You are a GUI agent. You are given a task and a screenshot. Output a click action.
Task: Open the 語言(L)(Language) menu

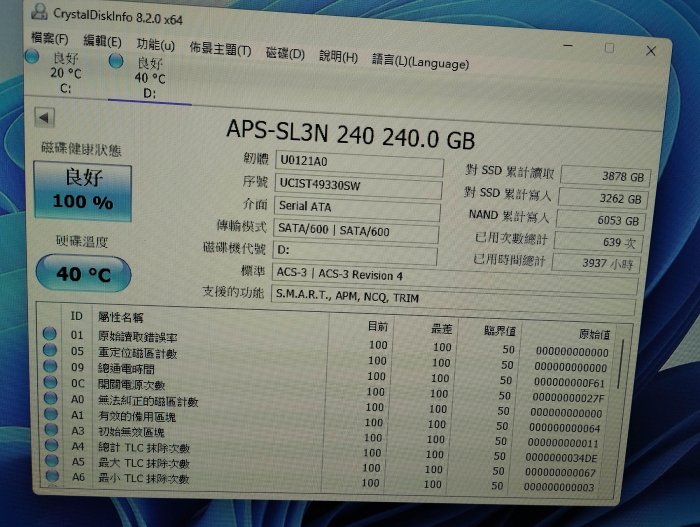click(420, 61)
